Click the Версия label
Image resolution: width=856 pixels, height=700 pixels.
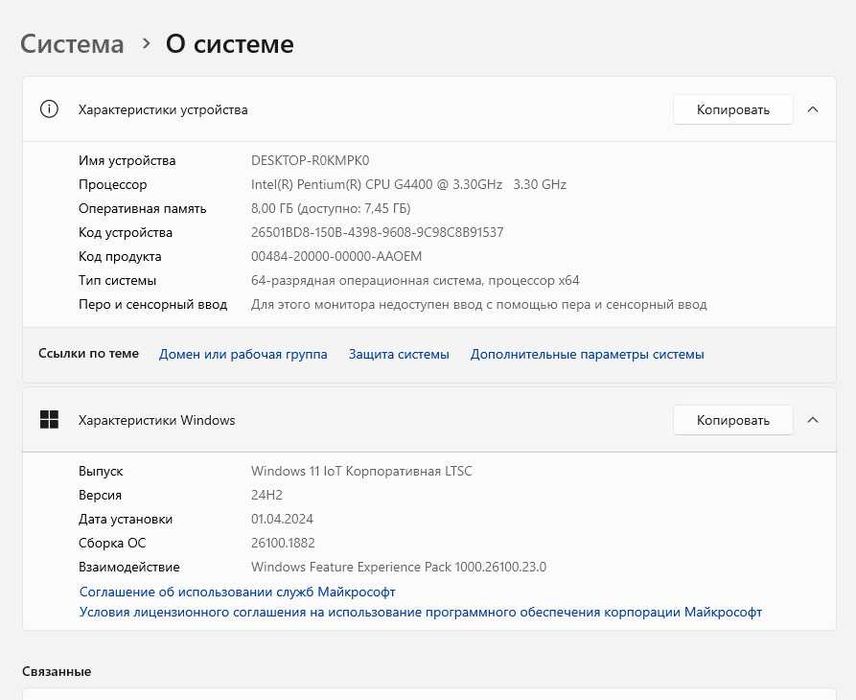click(x=100, y=495)
